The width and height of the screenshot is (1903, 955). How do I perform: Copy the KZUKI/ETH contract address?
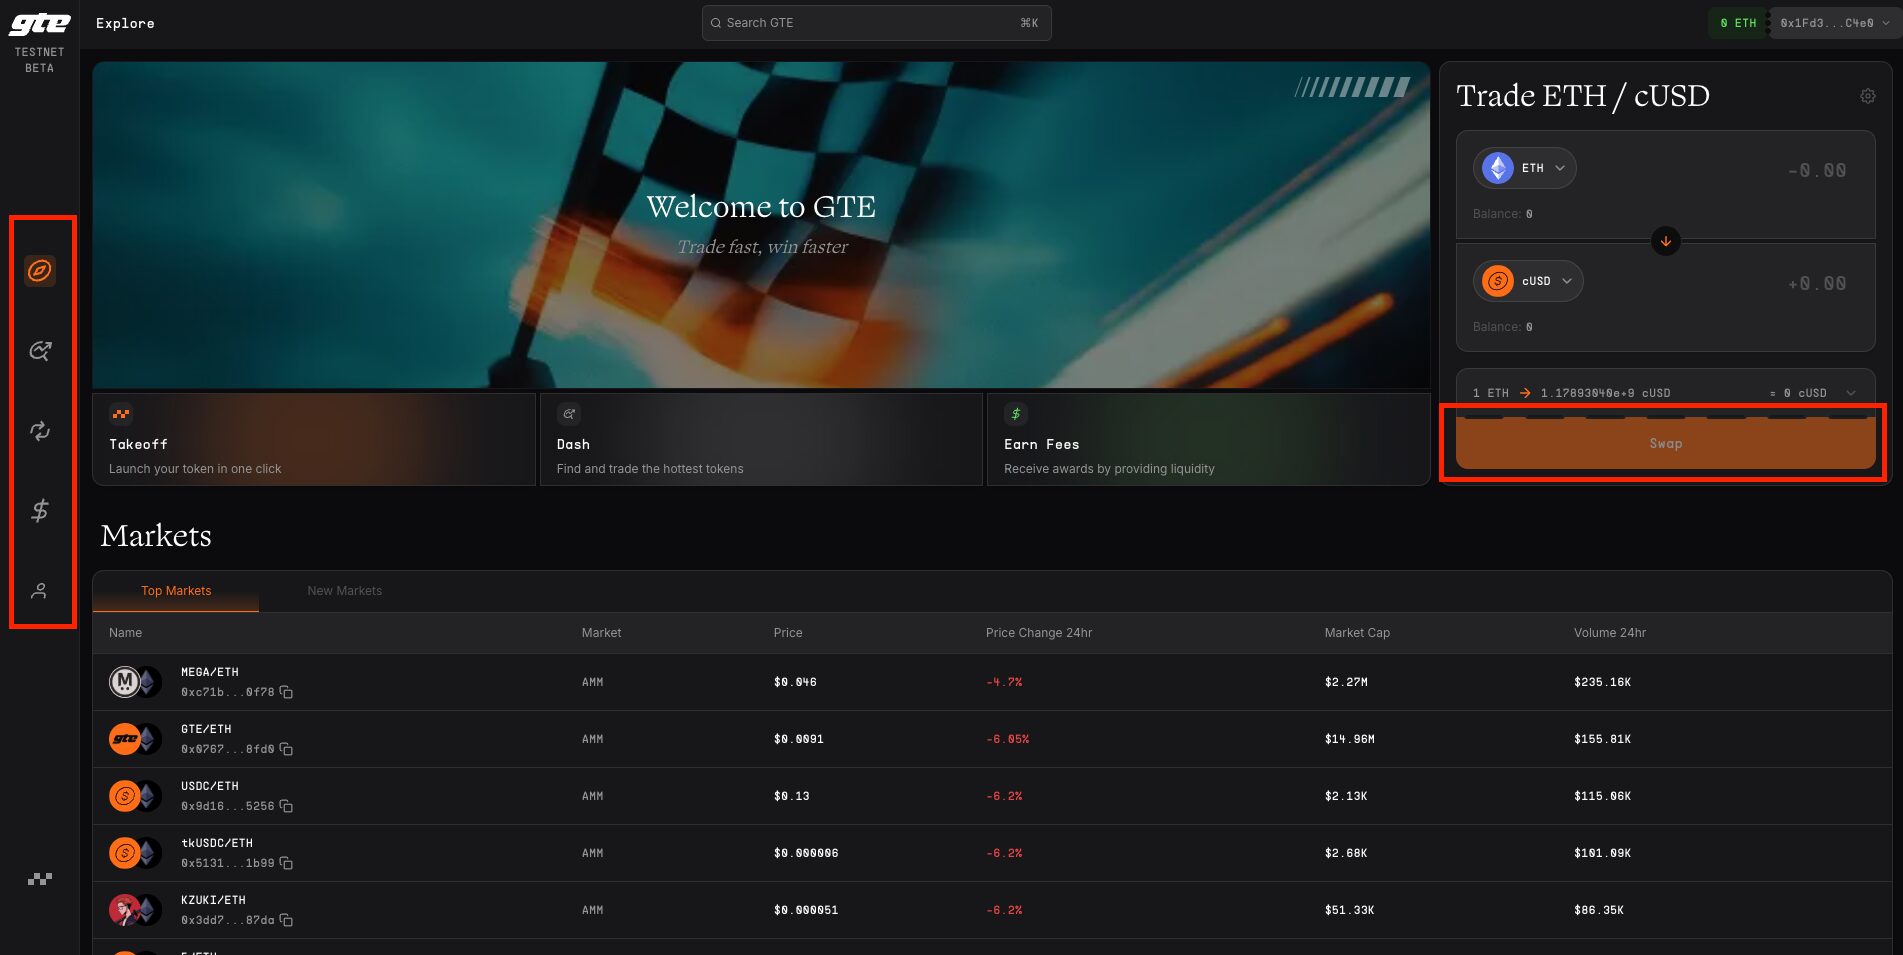286,920
